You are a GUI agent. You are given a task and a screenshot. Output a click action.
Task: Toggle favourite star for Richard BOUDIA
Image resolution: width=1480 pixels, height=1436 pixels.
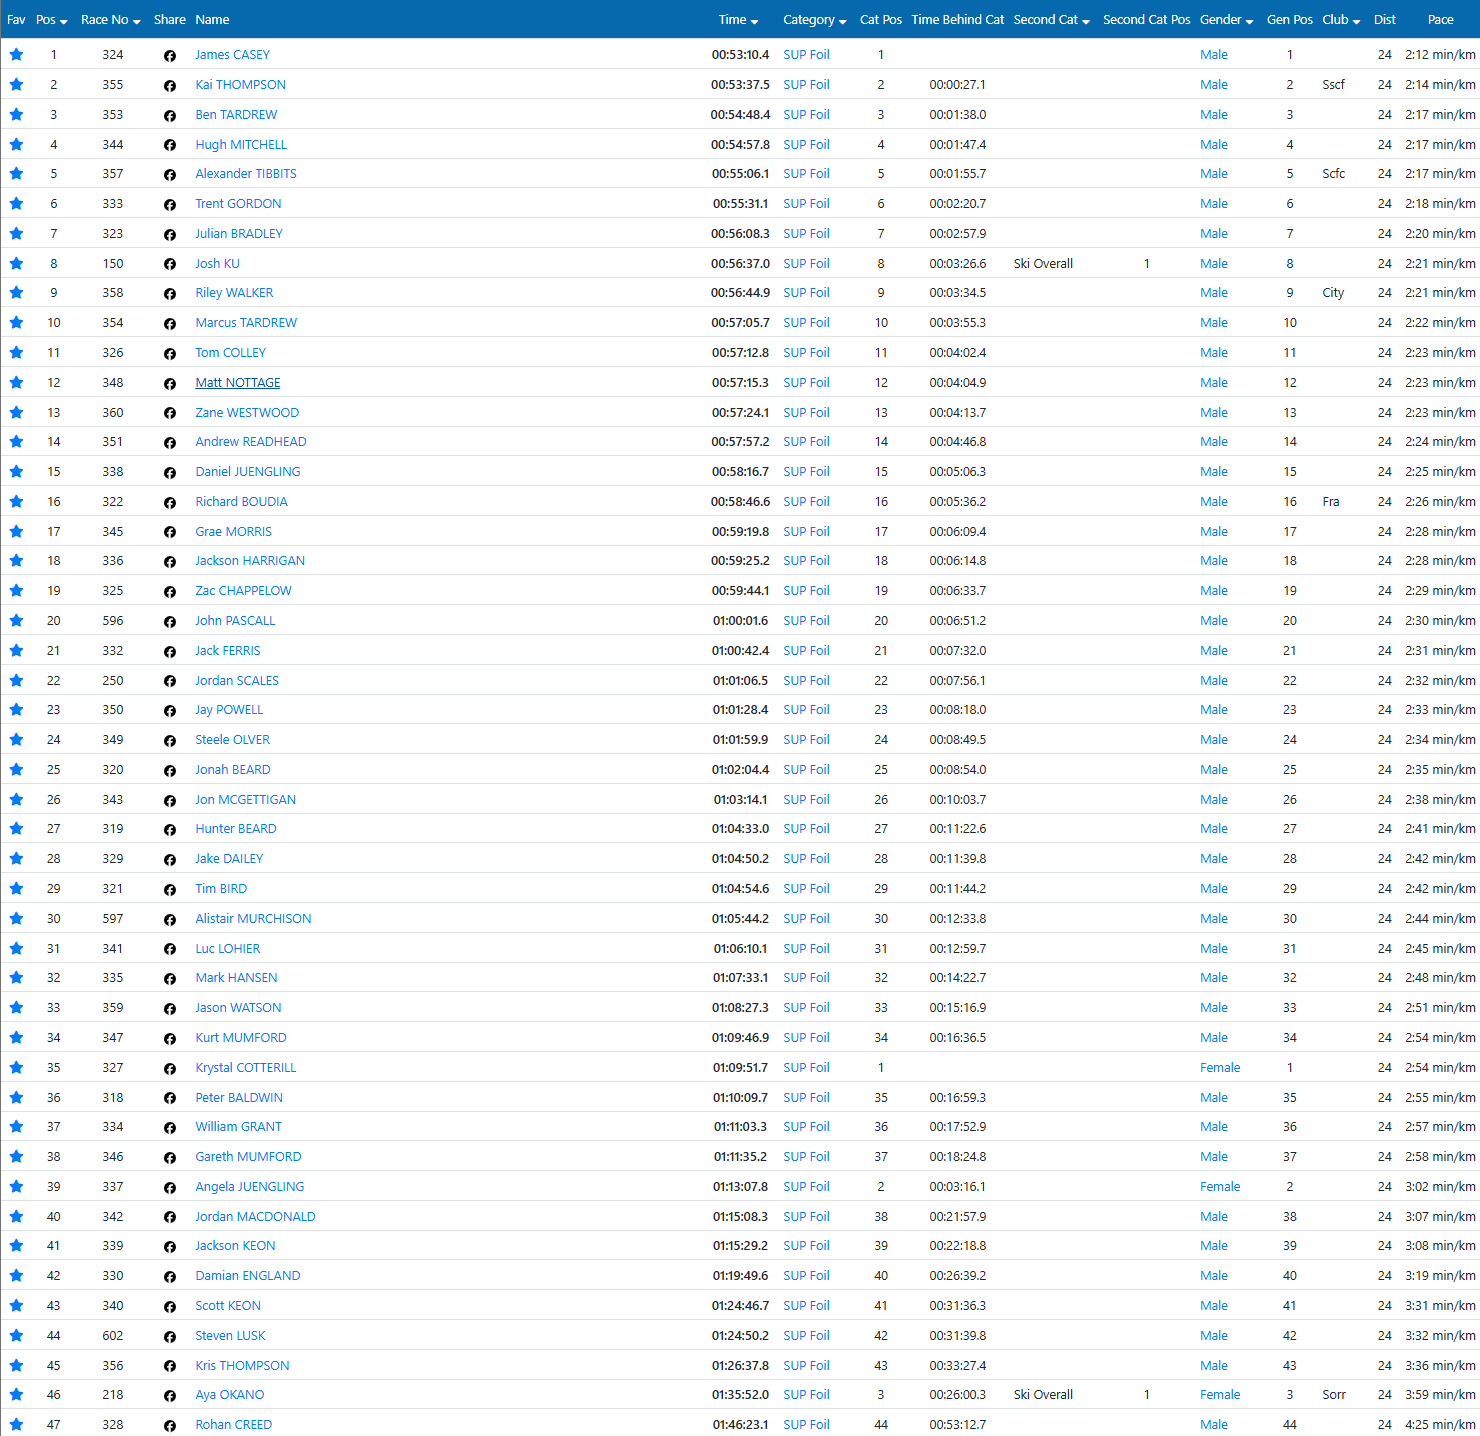(16, 502)
